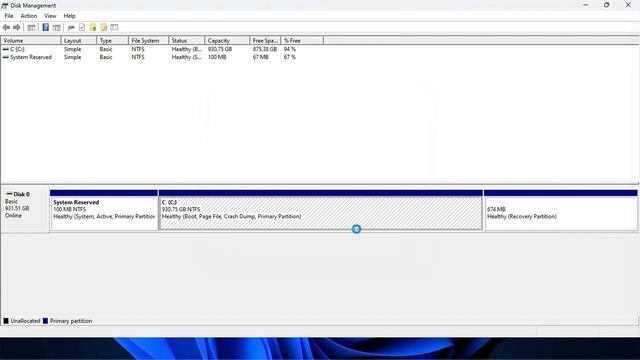Screen dimensions: 640x360
Task: Click the 875.38 GB free space cell
Action: [264, 49]
